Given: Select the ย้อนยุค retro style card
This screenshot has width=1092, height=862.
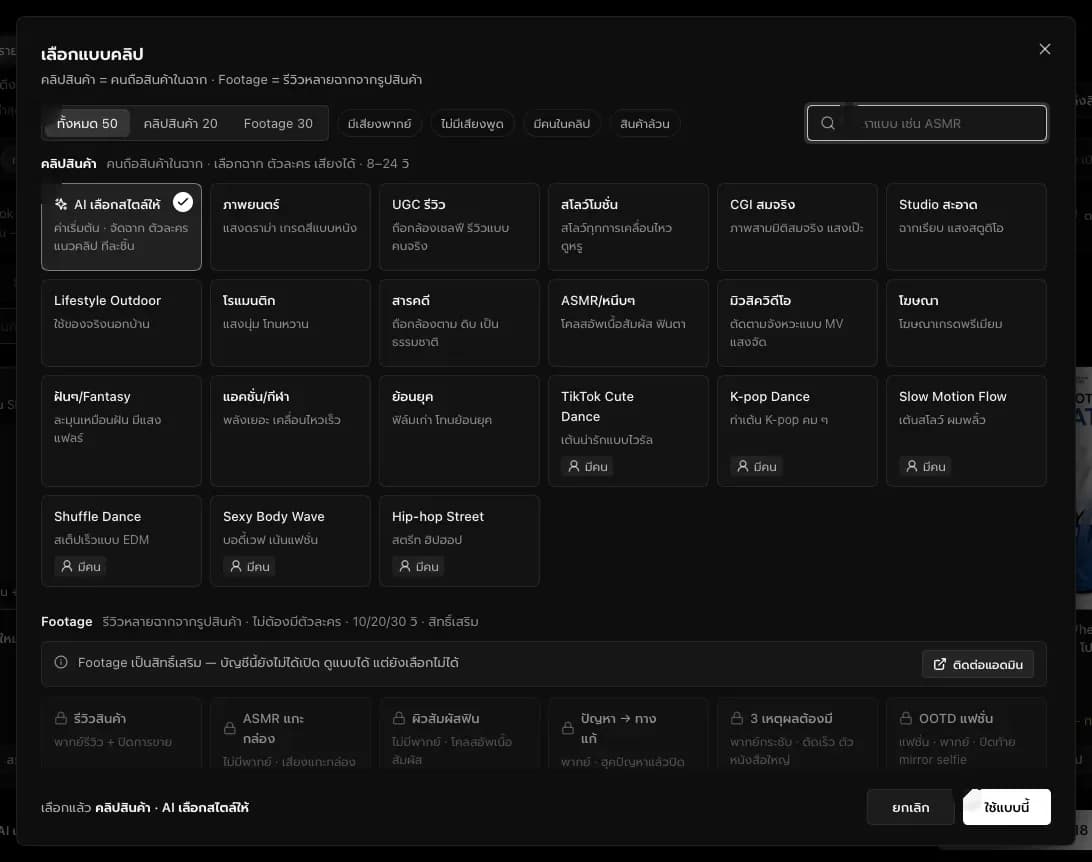Looking at the screenshot, I should 459,430.
